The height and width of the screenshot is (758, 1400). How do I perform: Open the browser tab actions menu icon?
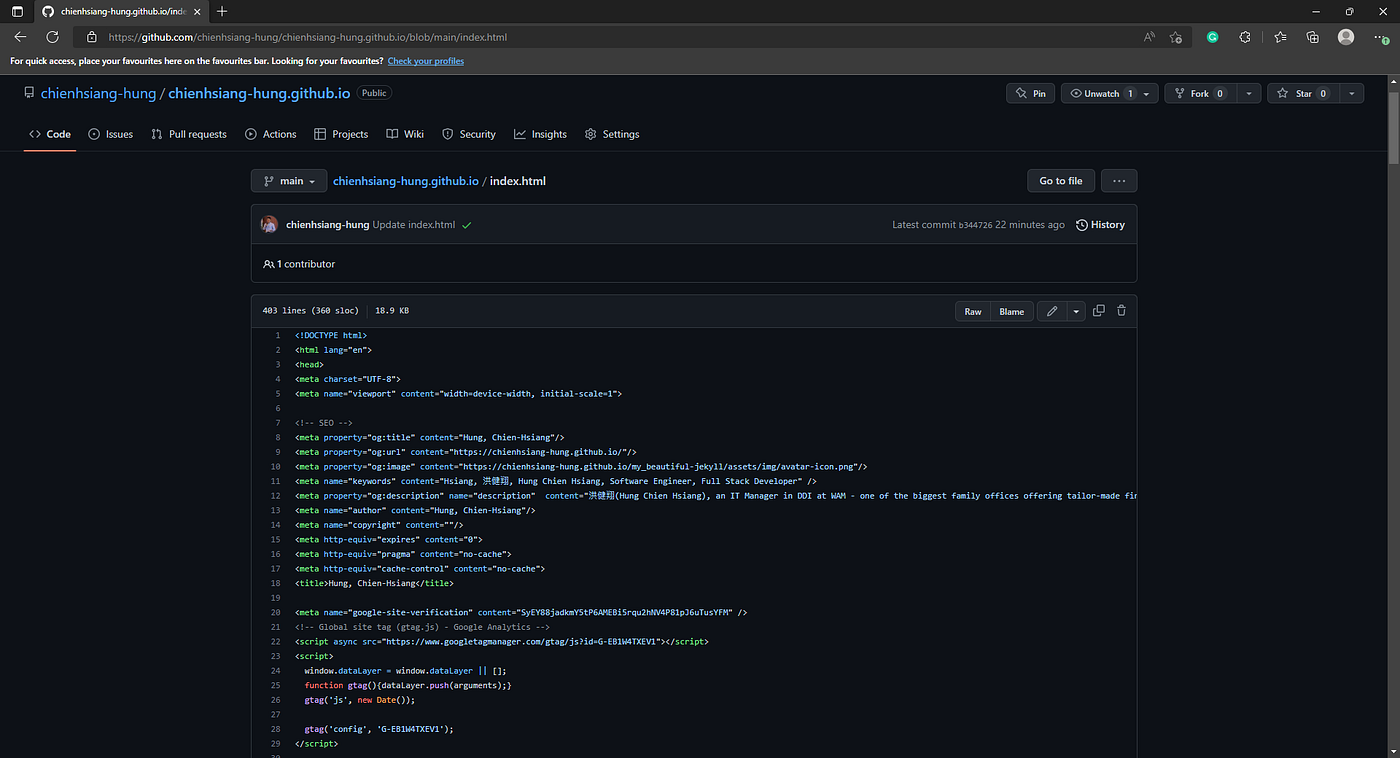click(17, 11)
